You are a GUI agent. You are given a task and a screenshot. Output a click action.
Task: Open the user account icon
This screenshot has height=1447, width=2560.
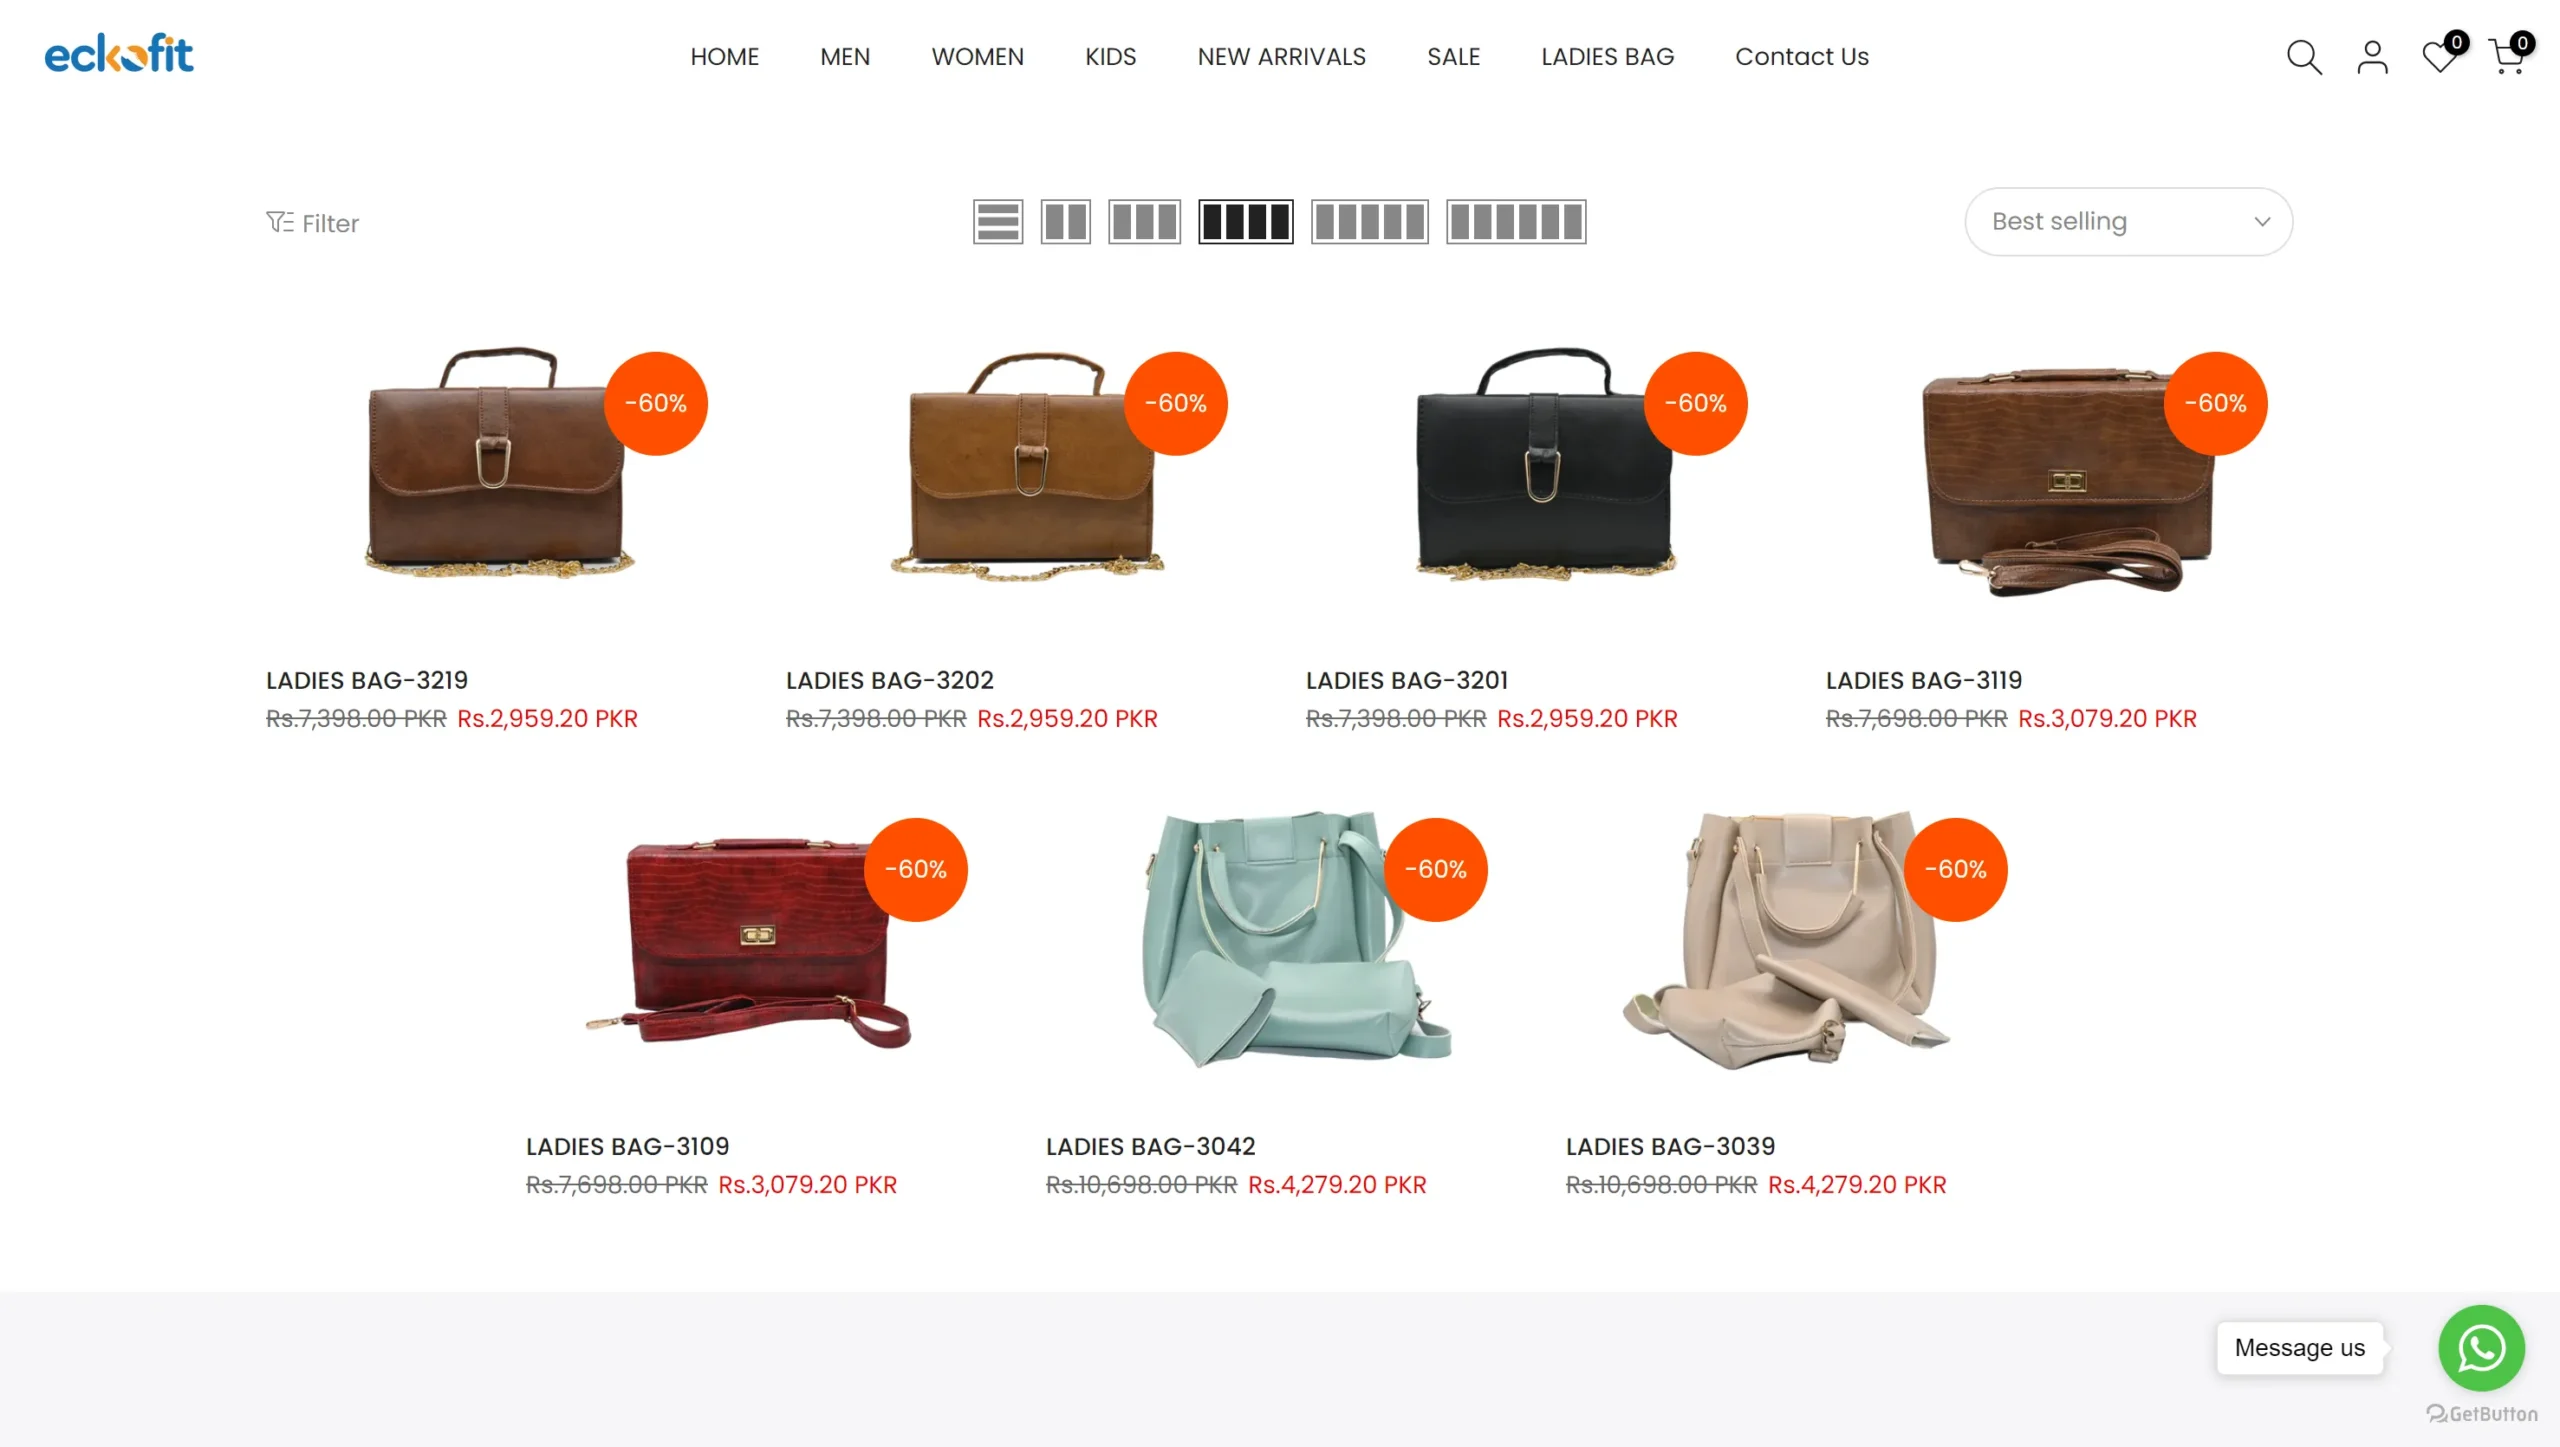tap(2372, 57)
